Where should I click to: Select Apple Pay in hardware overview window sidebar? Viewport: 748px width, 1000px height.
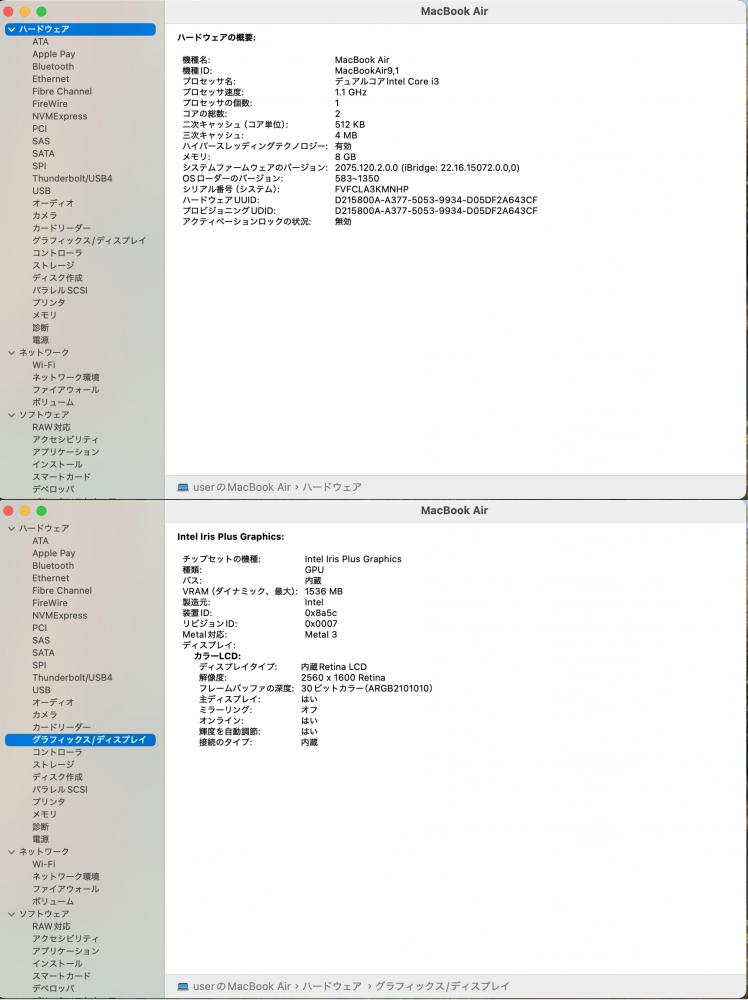pyautogui.click(x=54, y=54)
